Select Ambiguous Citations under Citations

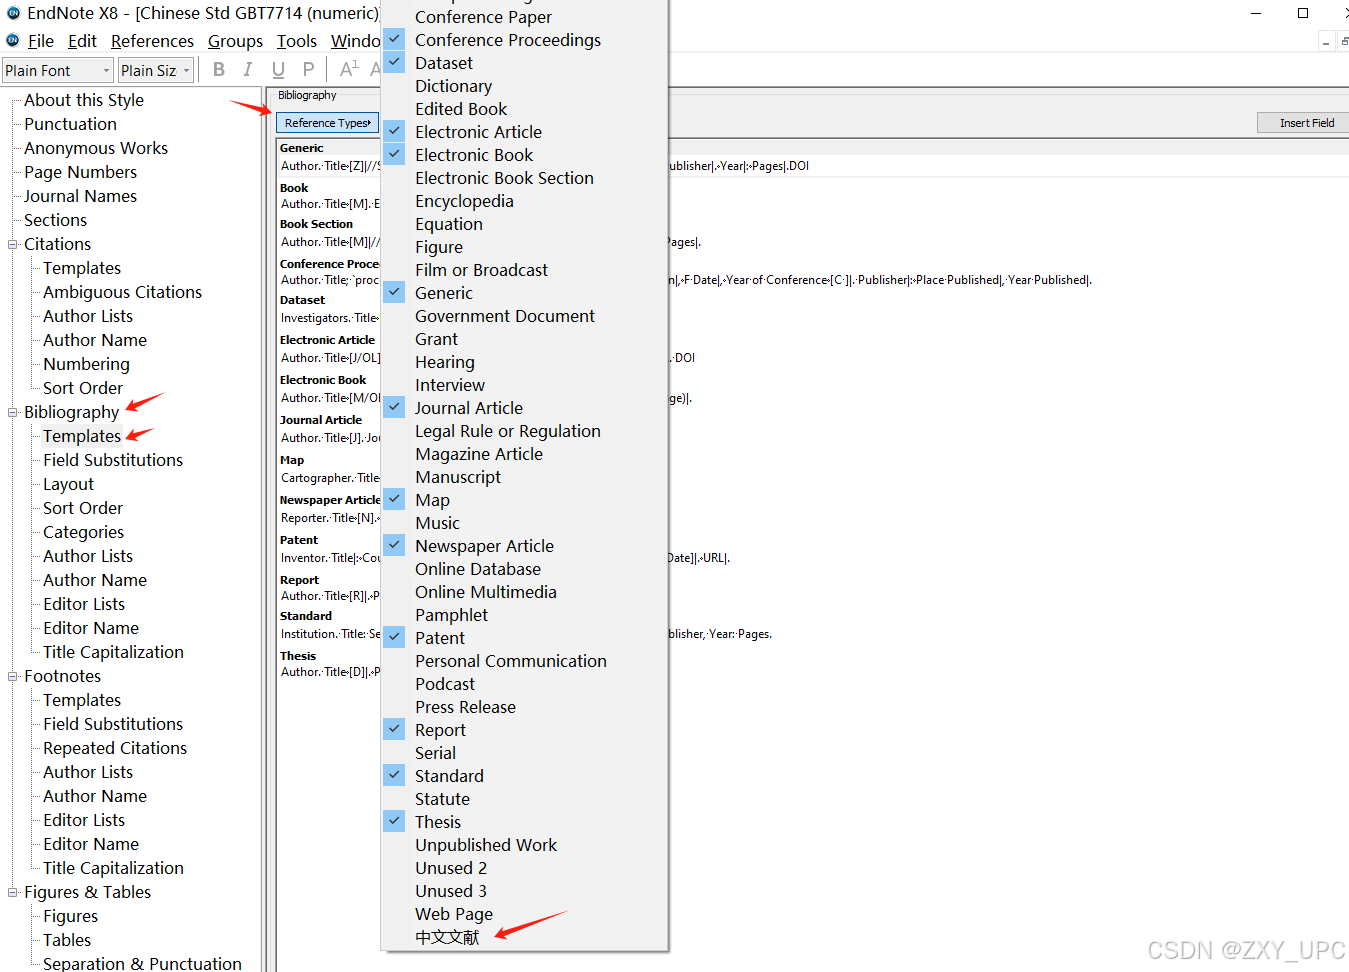pyautogui.click(x=122, y=292)
